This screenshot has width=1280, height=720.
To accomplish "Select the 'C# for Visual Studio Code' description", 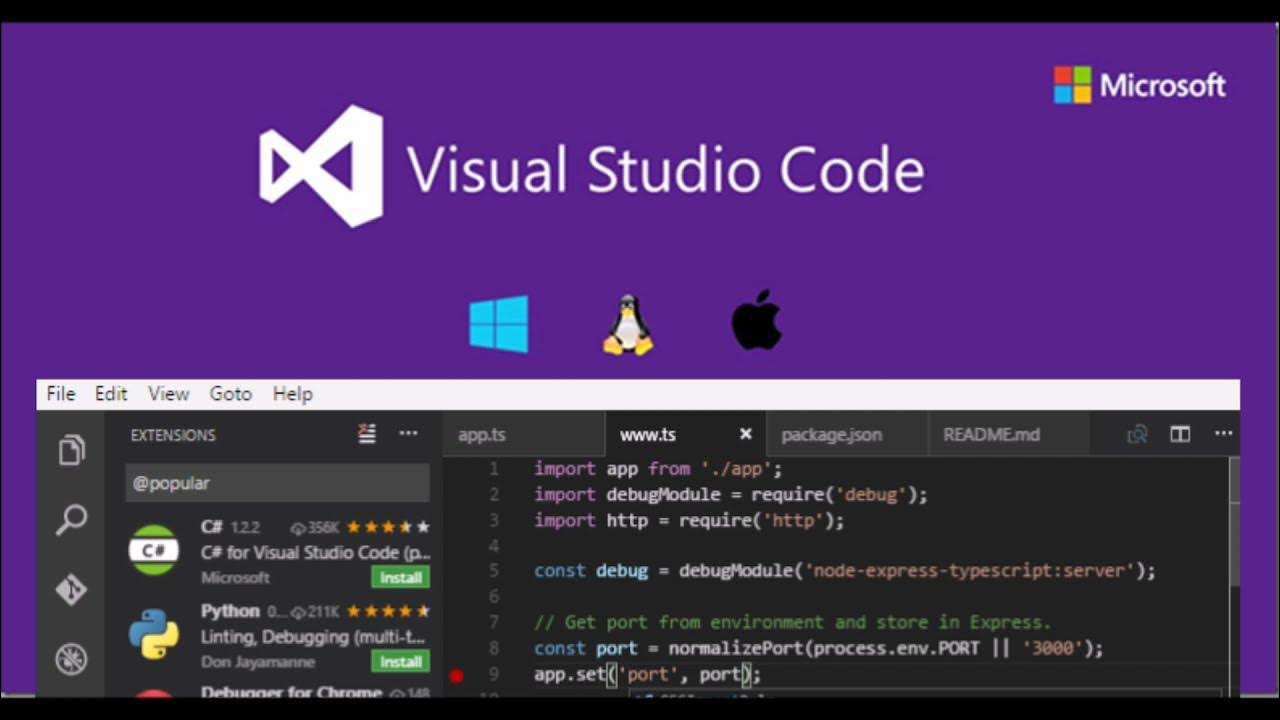I will [x=315, y=552].
